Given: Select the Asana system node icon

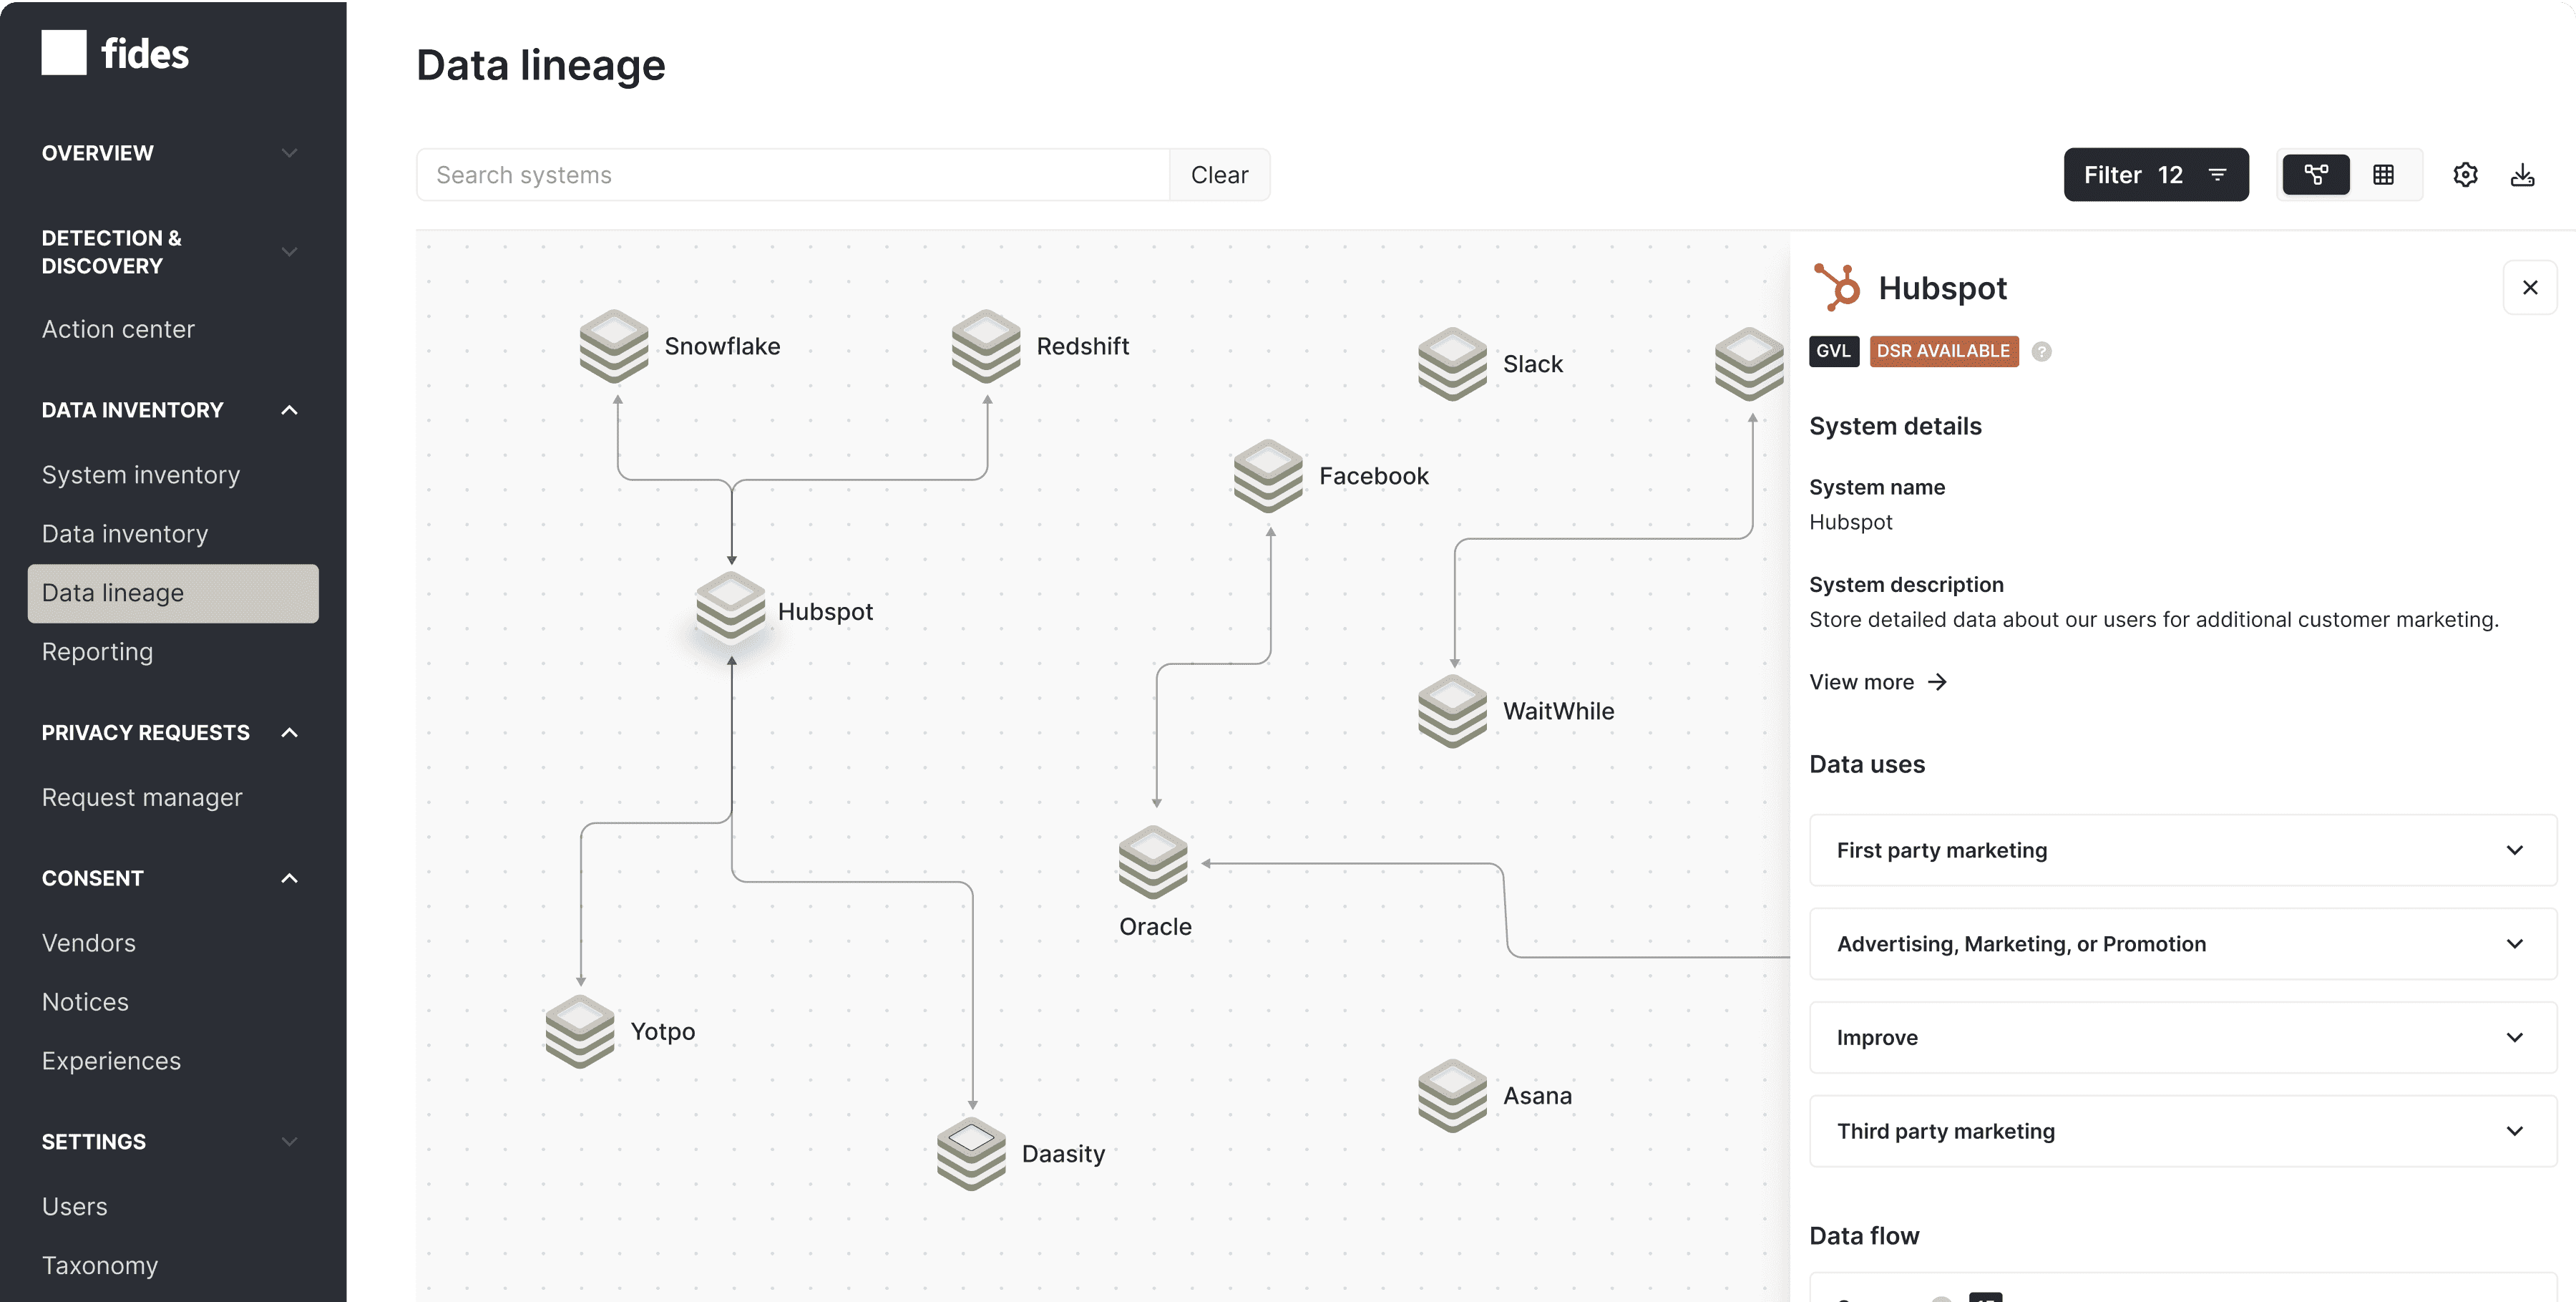Looking at the screenshot, I should (1452, 1095).
